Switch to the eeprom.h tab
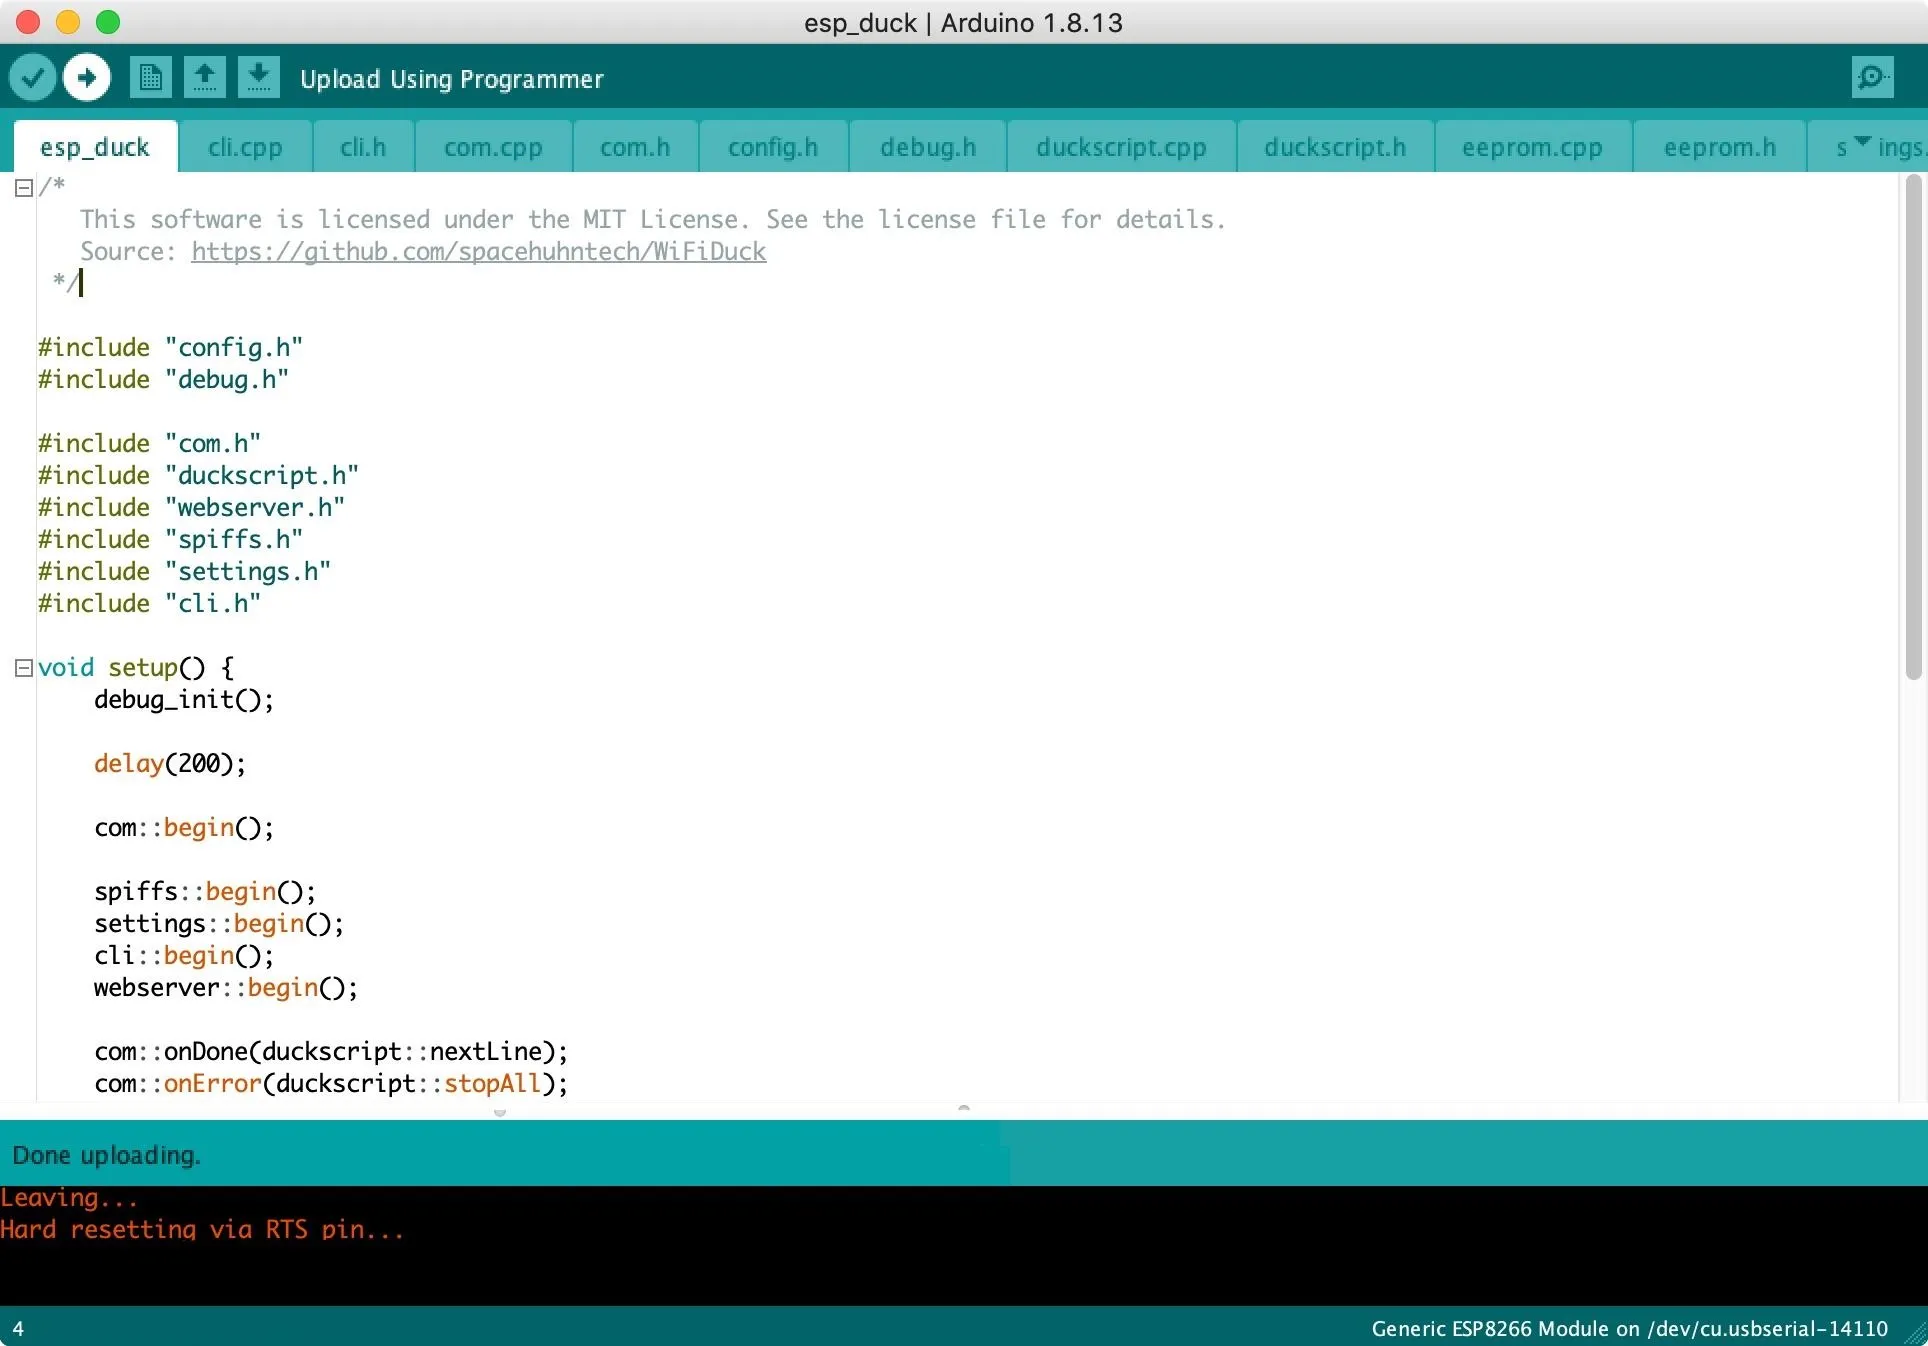 coord(1720,147)
